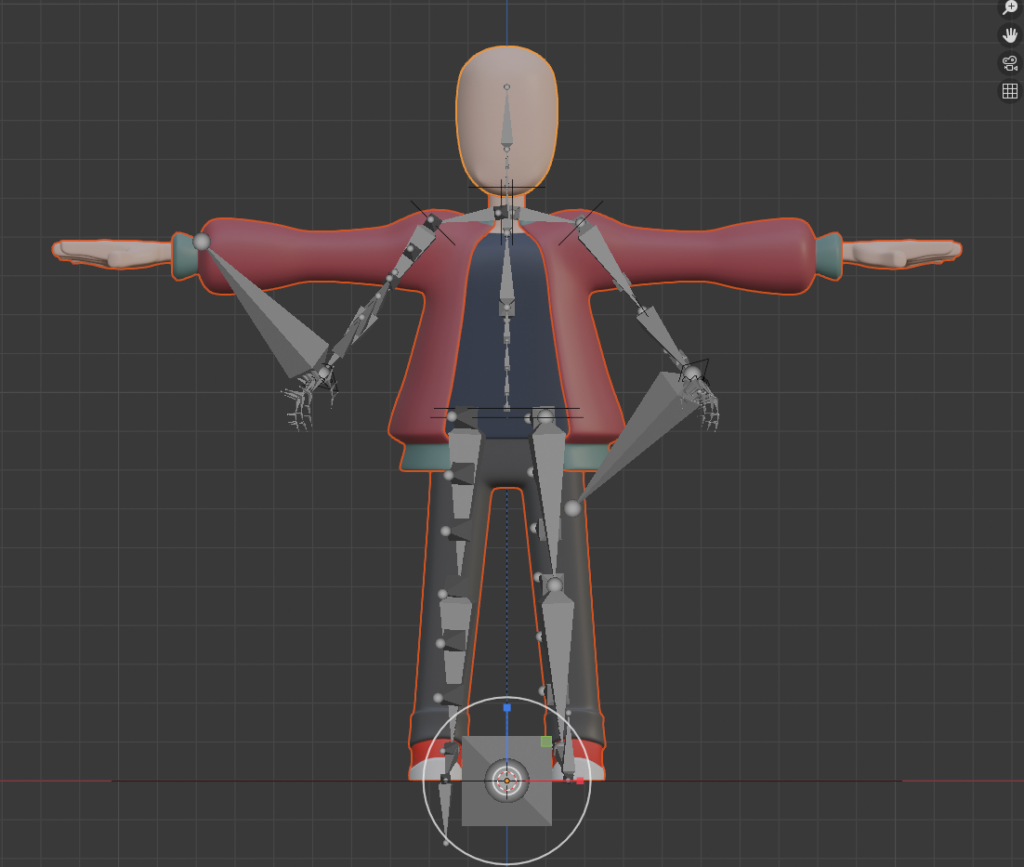Click the finger bones cluster on screen right
The height and width of the screenshot is (867, 1024).
pos(706,405)
